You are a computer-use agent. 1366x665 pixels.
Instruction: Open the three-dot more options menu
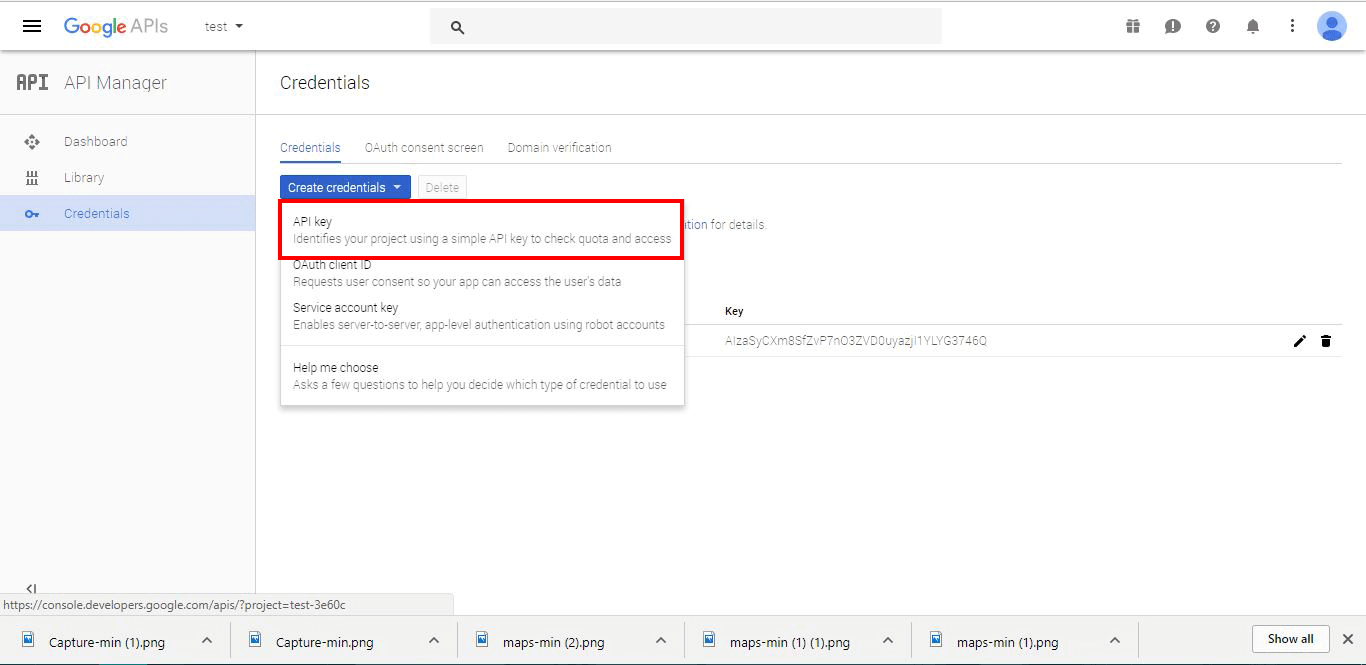point(1292,27)
